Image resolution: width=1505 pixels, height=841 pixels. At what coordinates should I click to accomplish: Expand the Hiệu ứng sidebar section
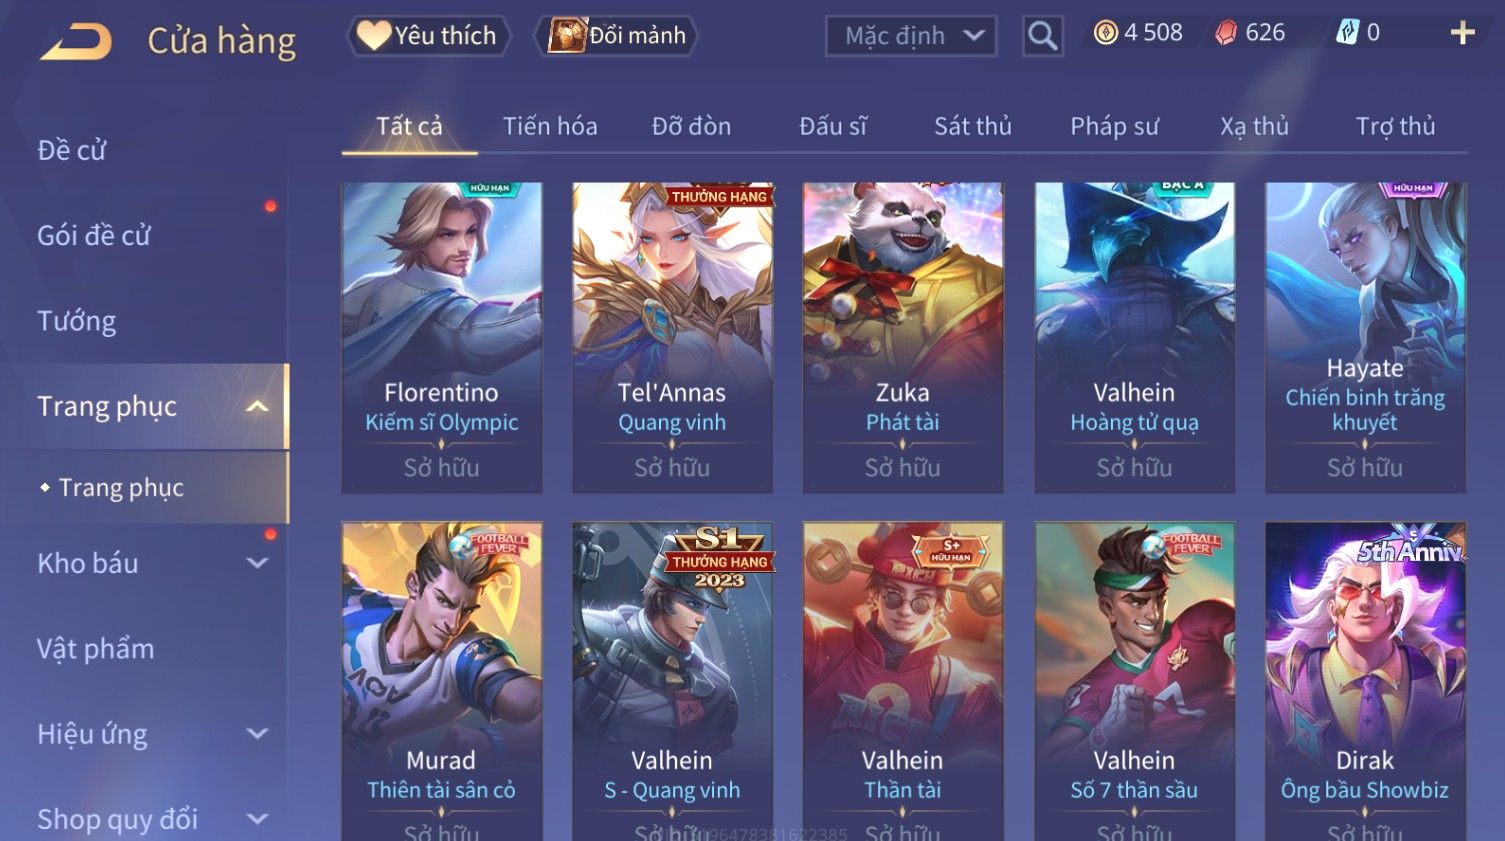pyautogui.click(x=257, y=734)
